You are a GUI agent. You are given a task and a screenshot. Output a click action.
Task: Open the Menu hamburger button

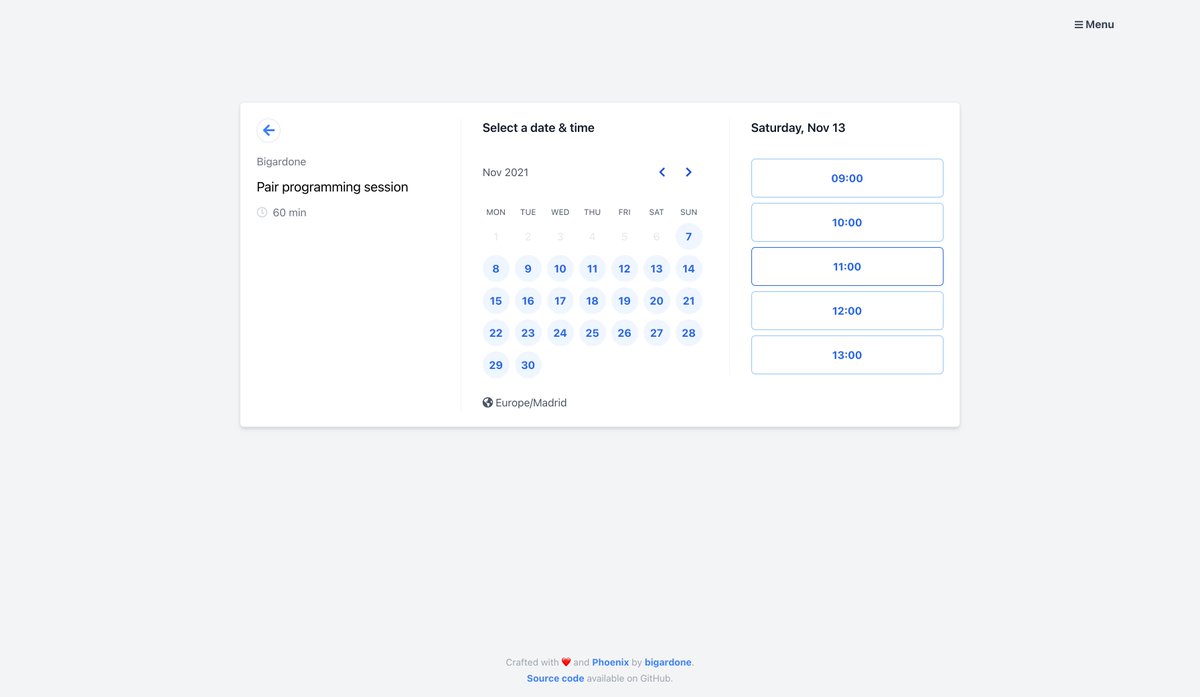(x=1094, y=24)
